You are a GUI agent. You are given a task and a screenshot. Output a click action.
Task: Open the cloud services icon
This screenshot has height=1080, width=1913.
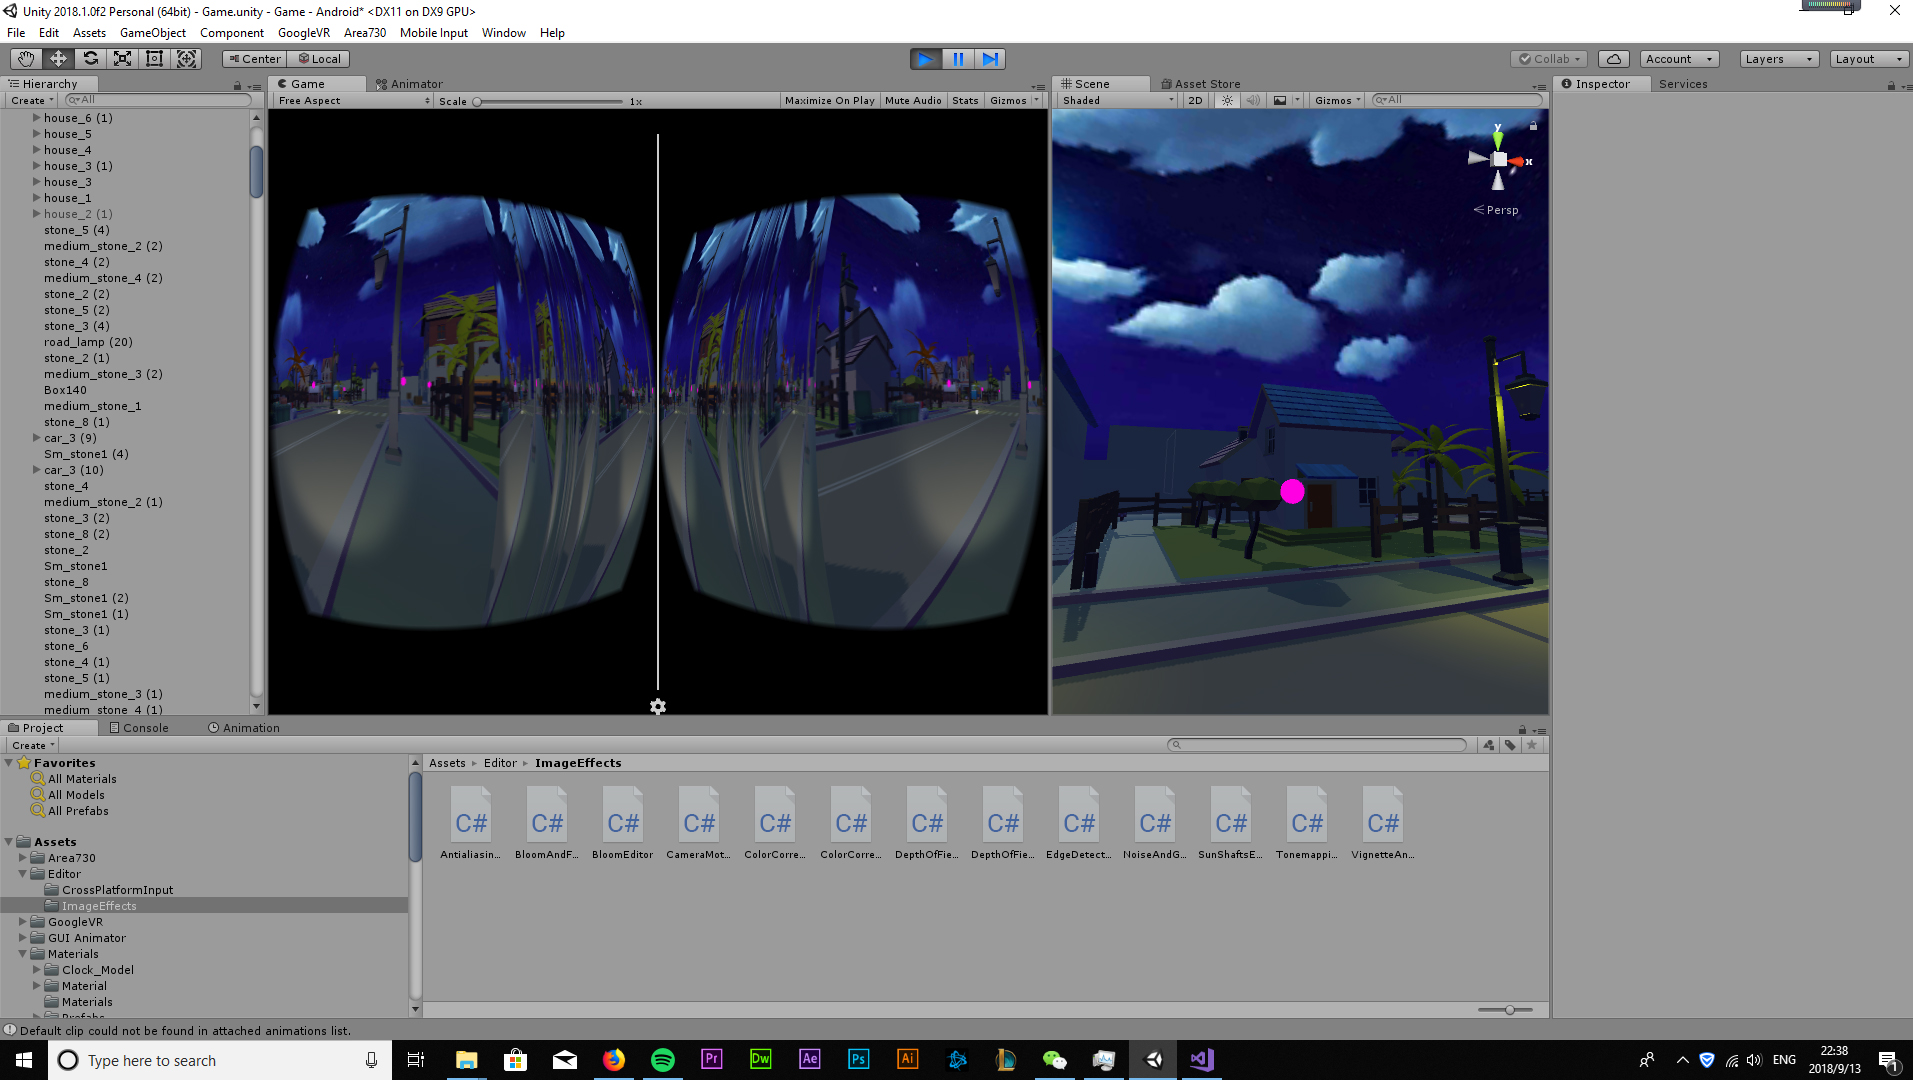[x=1613, y=59]
